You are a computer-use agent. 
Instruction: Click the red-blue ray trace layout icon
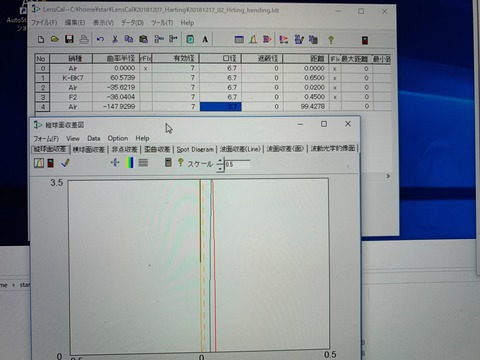pos(284,40)
